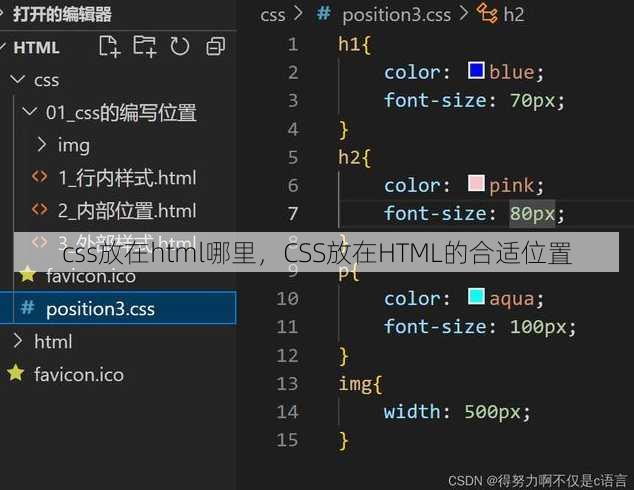The height and width of the screenshot is (490, 634).
Task: Click the star icon of favicon.ico under html folder
Action: tap(16, 373)
